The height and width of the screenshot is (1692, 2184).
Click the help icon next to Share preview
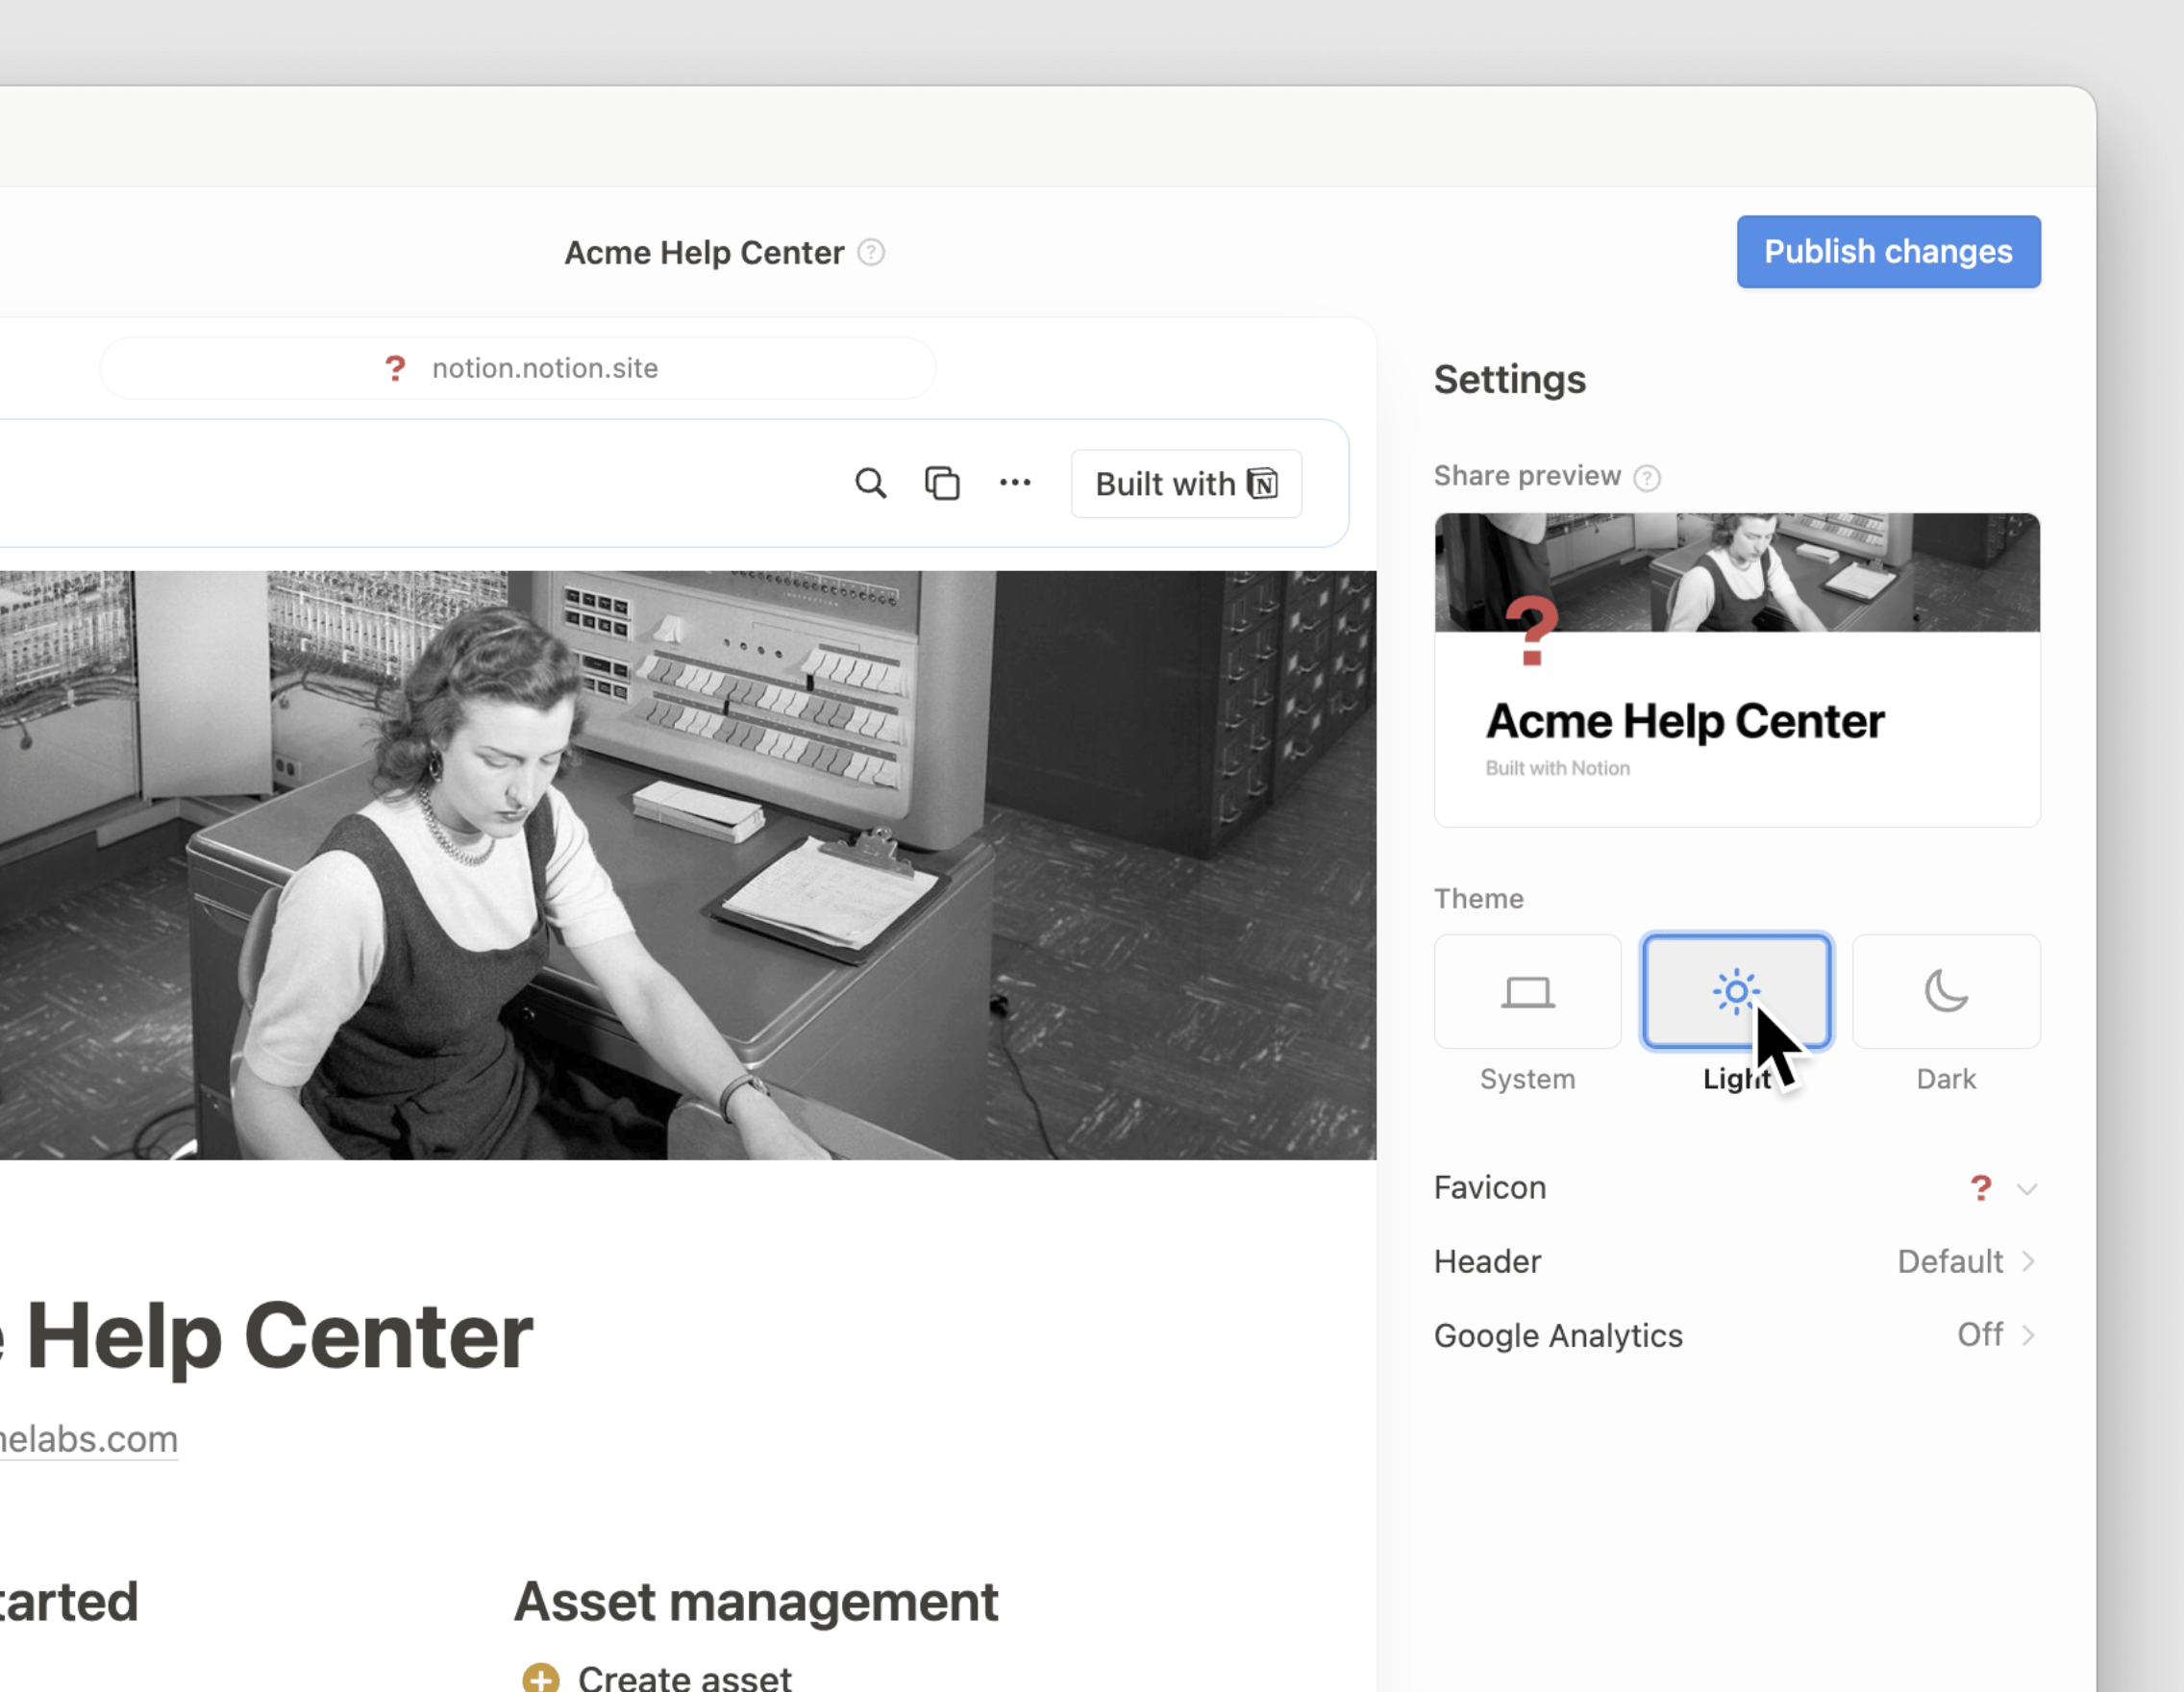point(1646,478)
